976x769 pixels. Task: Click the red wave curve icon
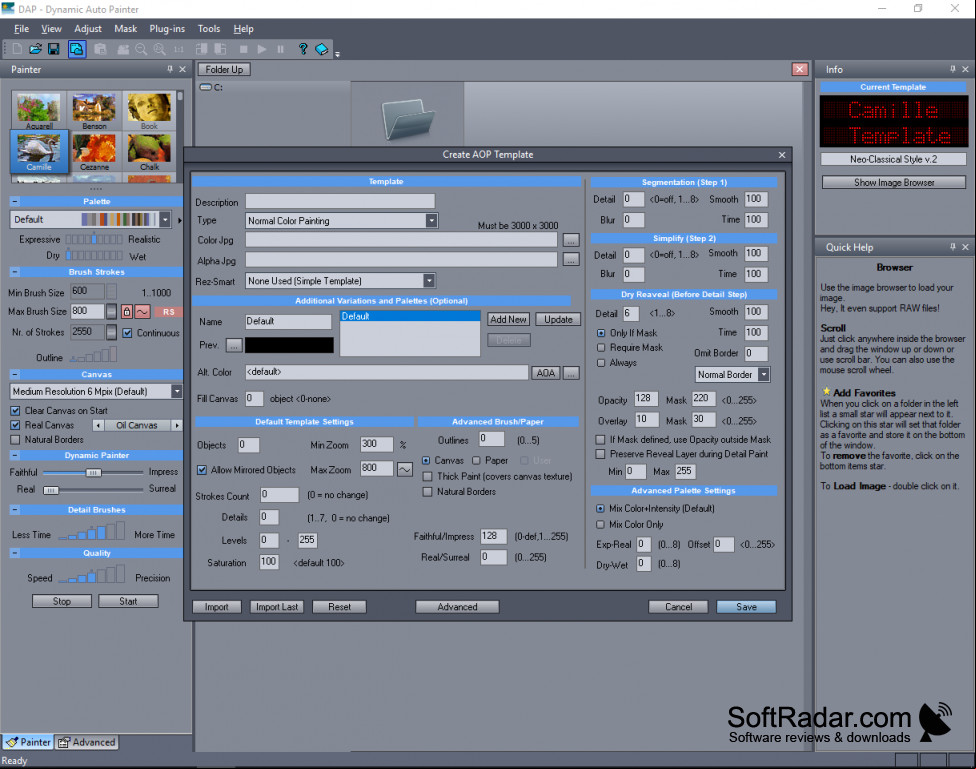point(143,311)
